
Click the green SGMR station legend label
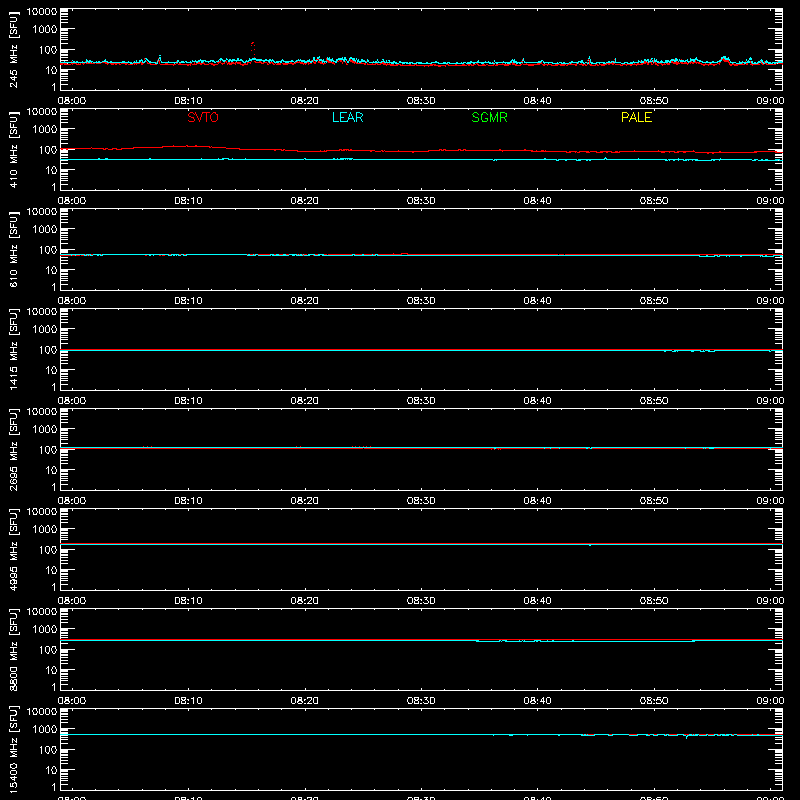click(489, 117)
